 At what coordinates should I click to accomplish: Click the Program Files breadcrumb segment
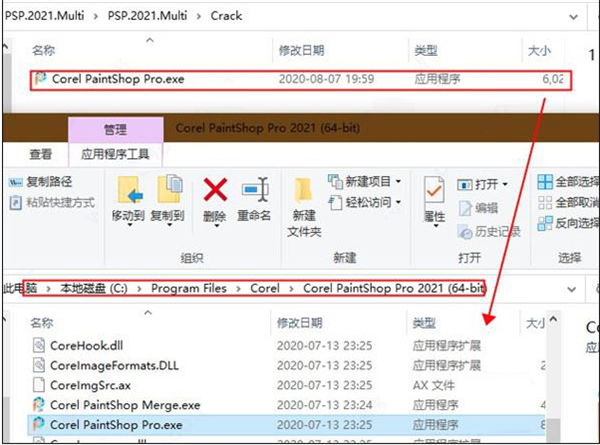pos(188,288)
